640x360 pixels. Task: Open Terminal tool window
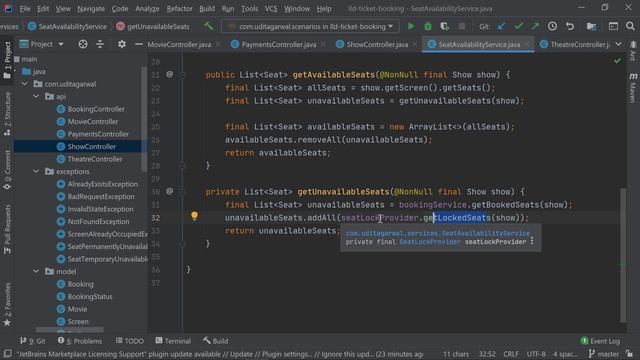coord(173,341)
